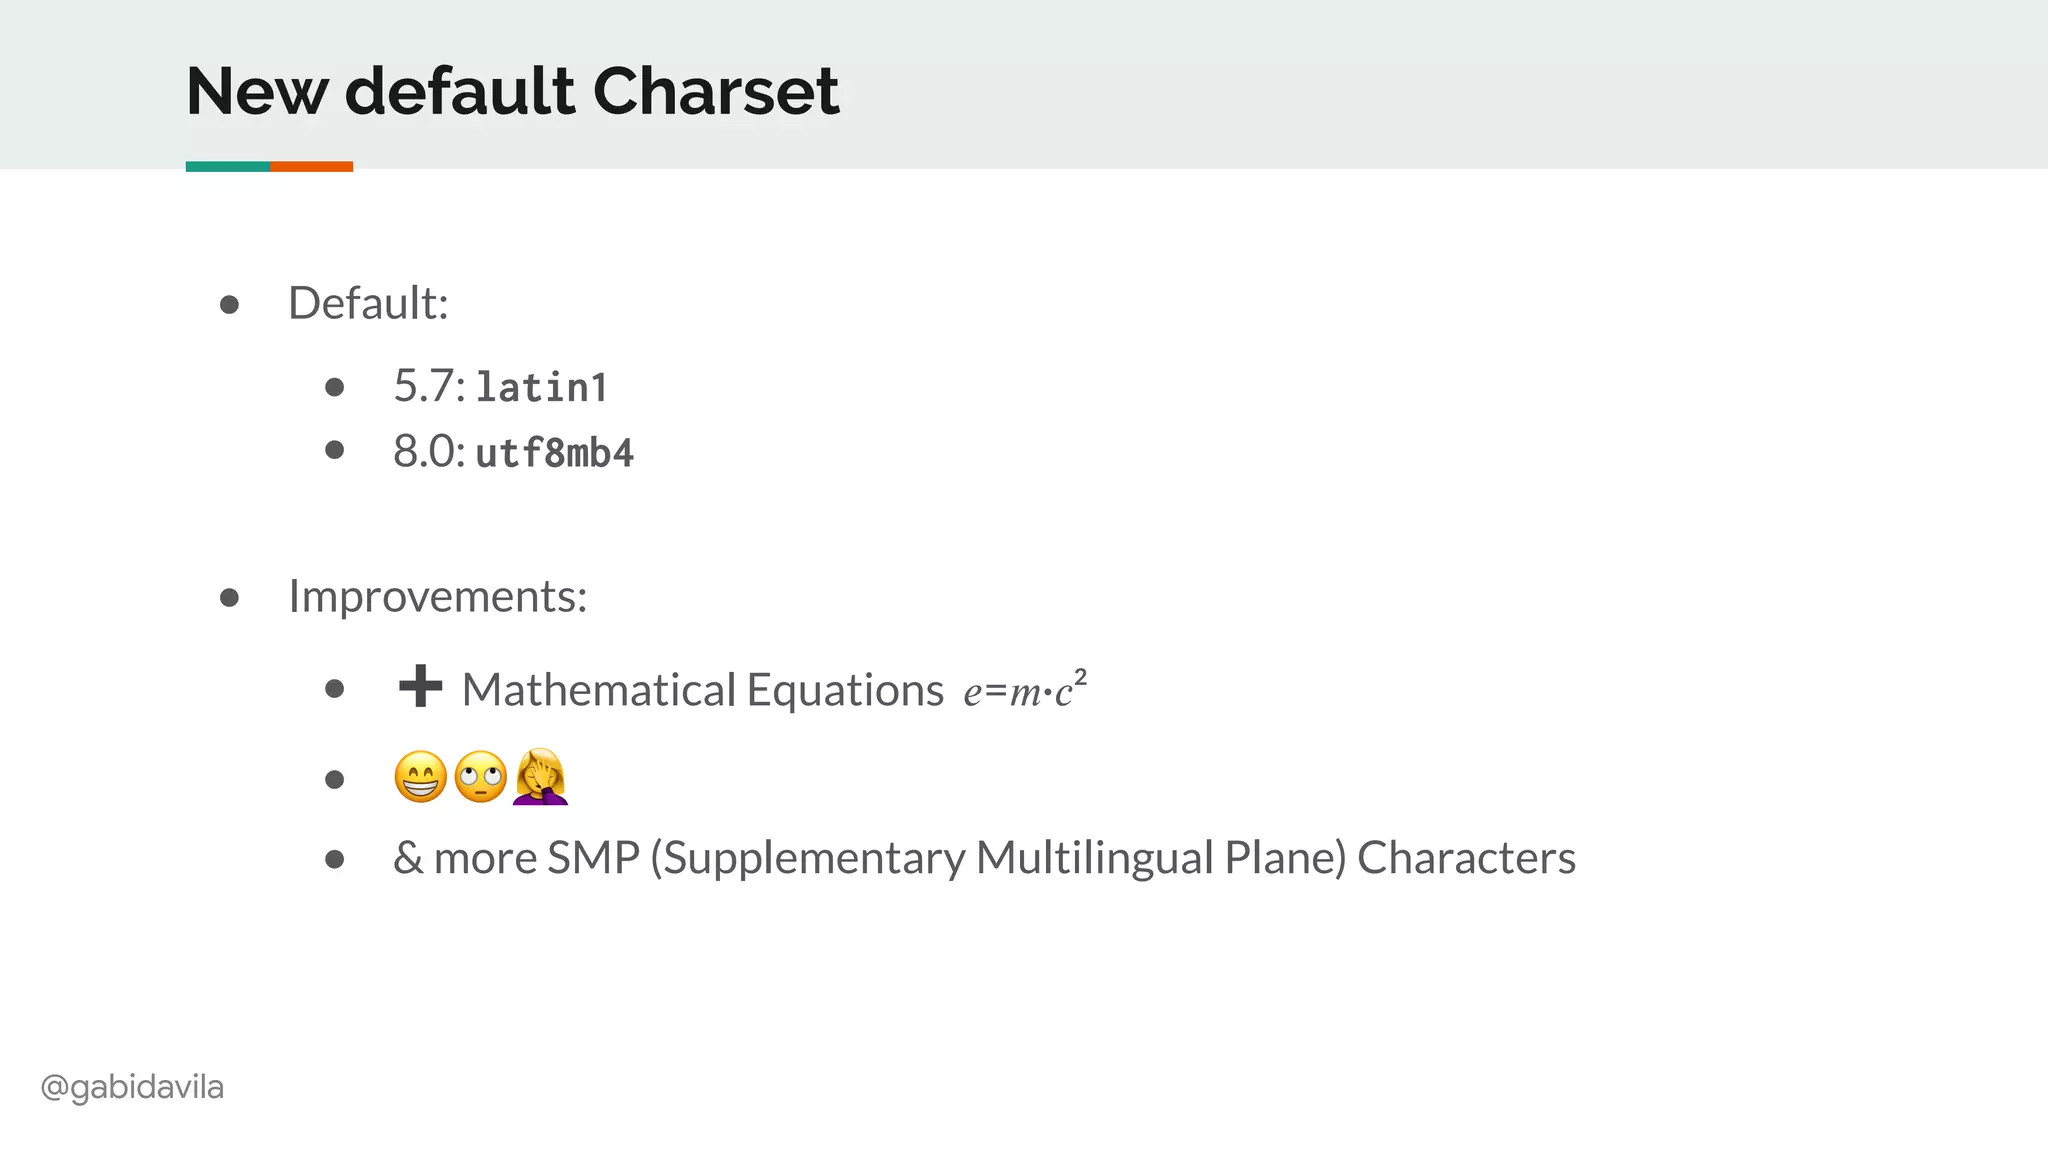
Task: Click the teal underline segment
Action: tap(228, 167)
